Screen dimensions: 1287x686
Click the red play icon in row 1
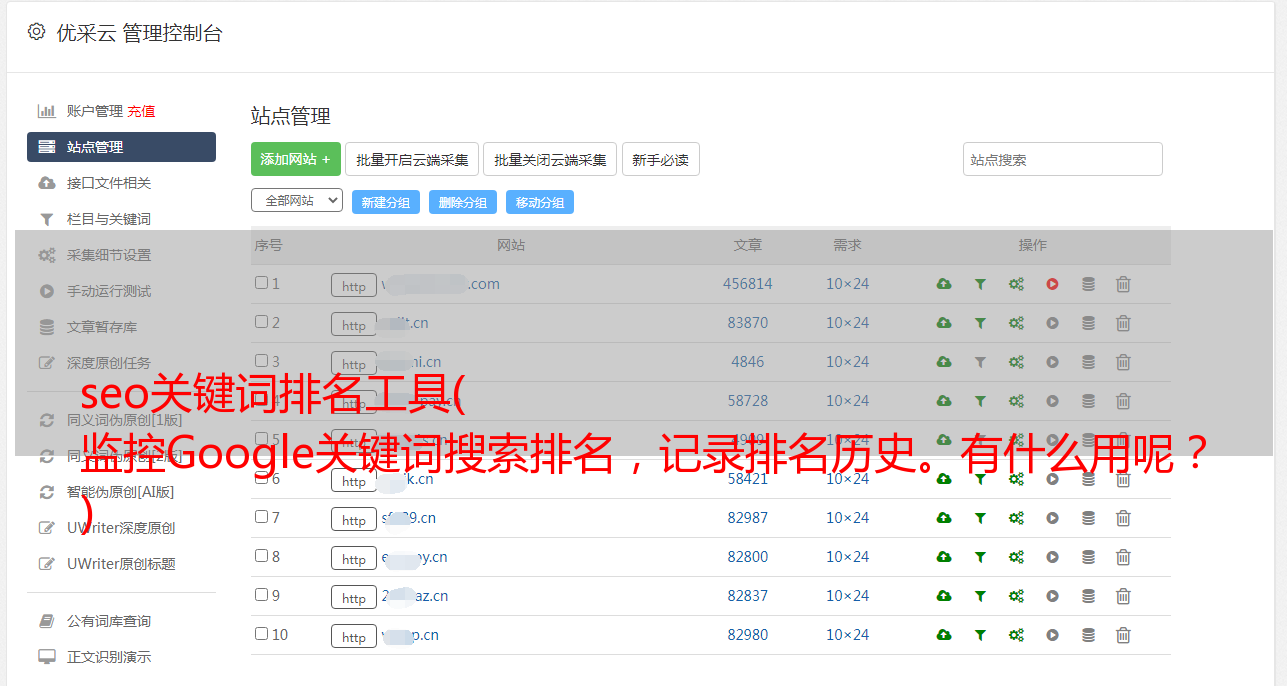(1052, 284)
